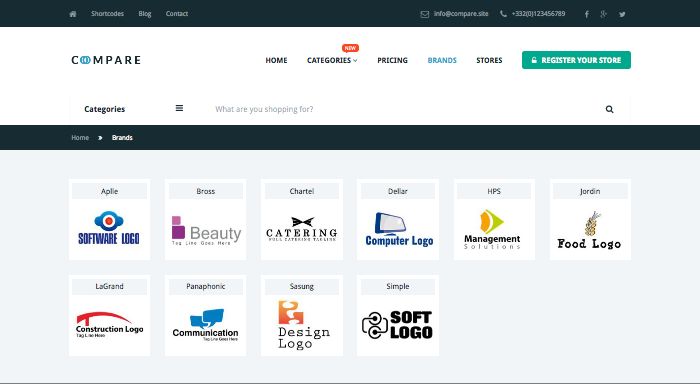
Task: Click the Food Logo brand image
Action: pyautogui.click(x=589, y=230)
